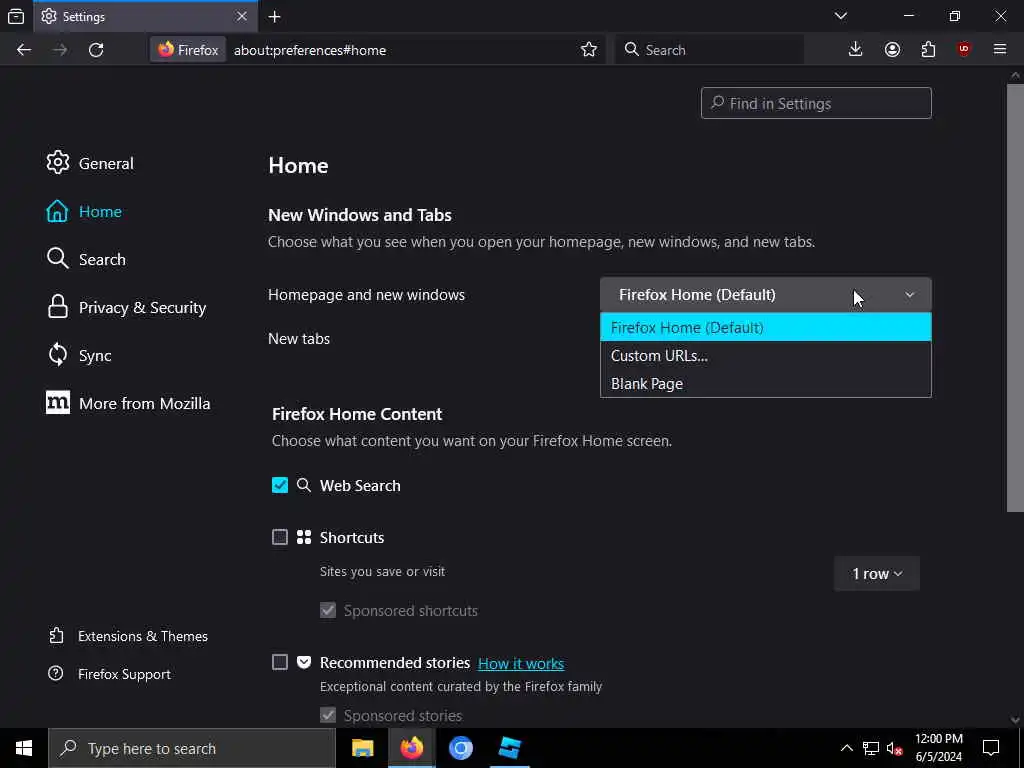This screenshot has width=1024, height=768.
Task: Open the list all tabs arrow
Action: (x=841, y=16)
